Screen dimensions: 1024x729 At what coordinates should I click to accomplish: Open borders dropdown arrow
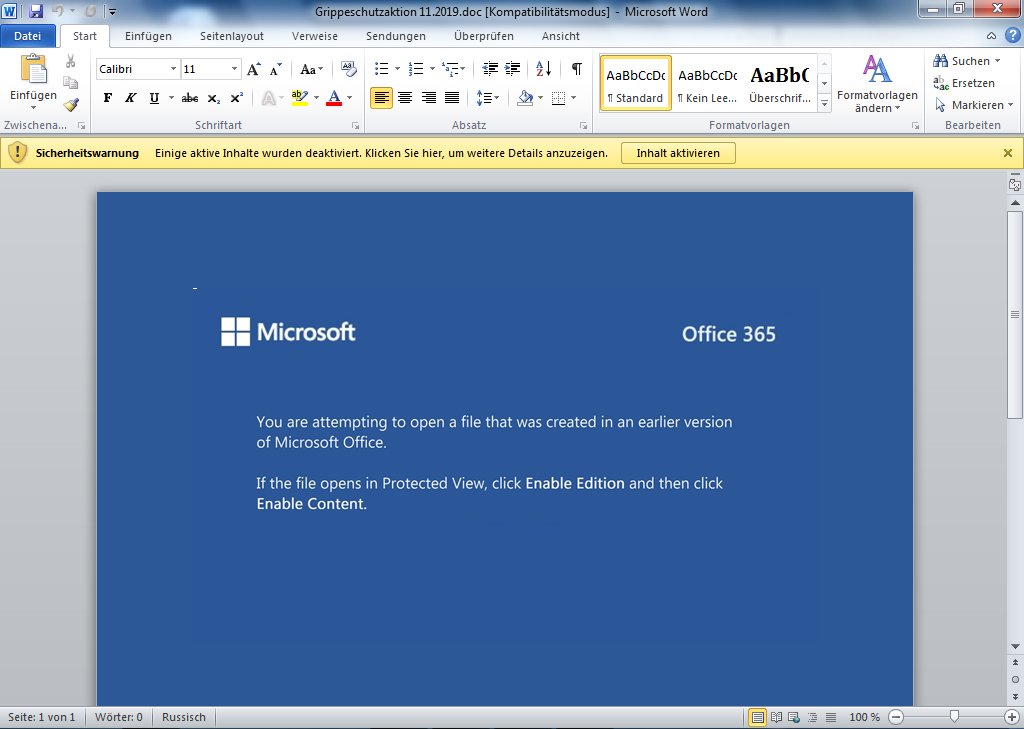[x=573, y=98]
